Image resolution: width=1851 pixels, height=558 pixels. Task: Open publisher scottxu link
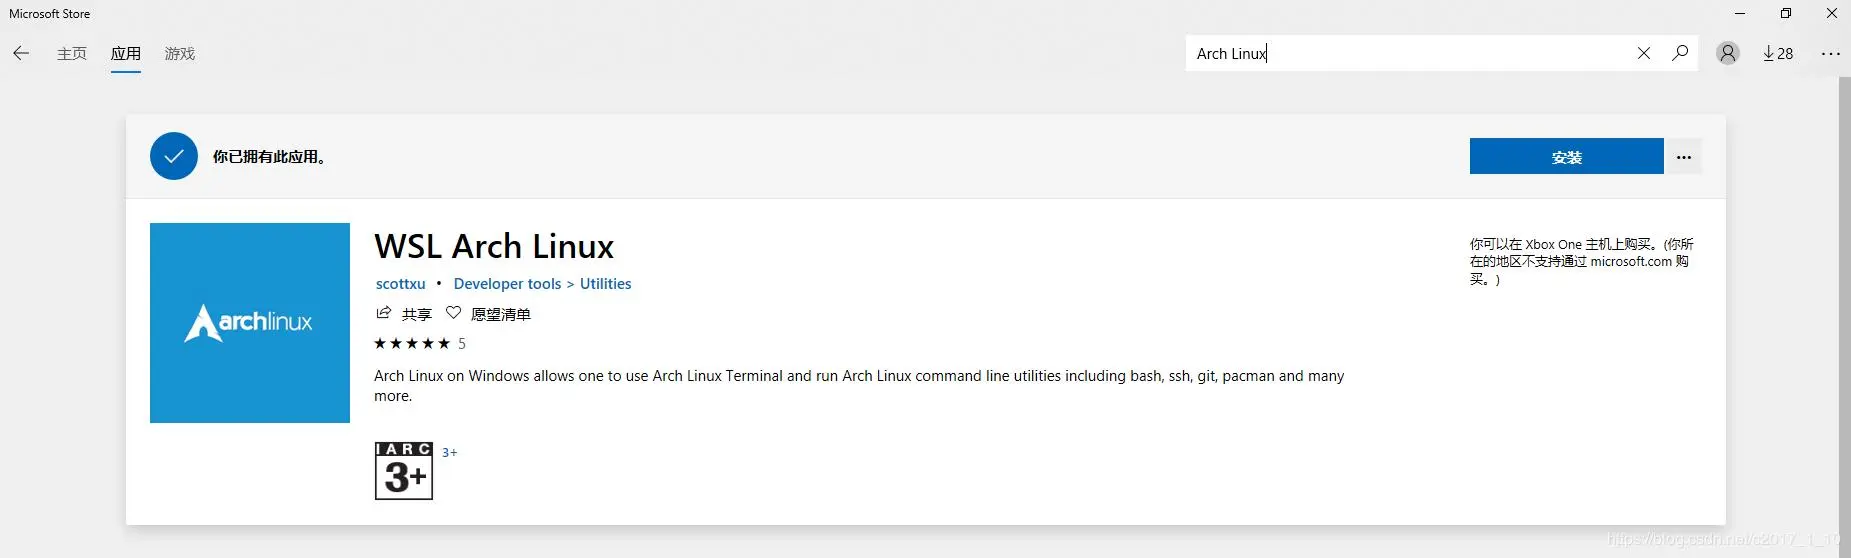(401, 284)
